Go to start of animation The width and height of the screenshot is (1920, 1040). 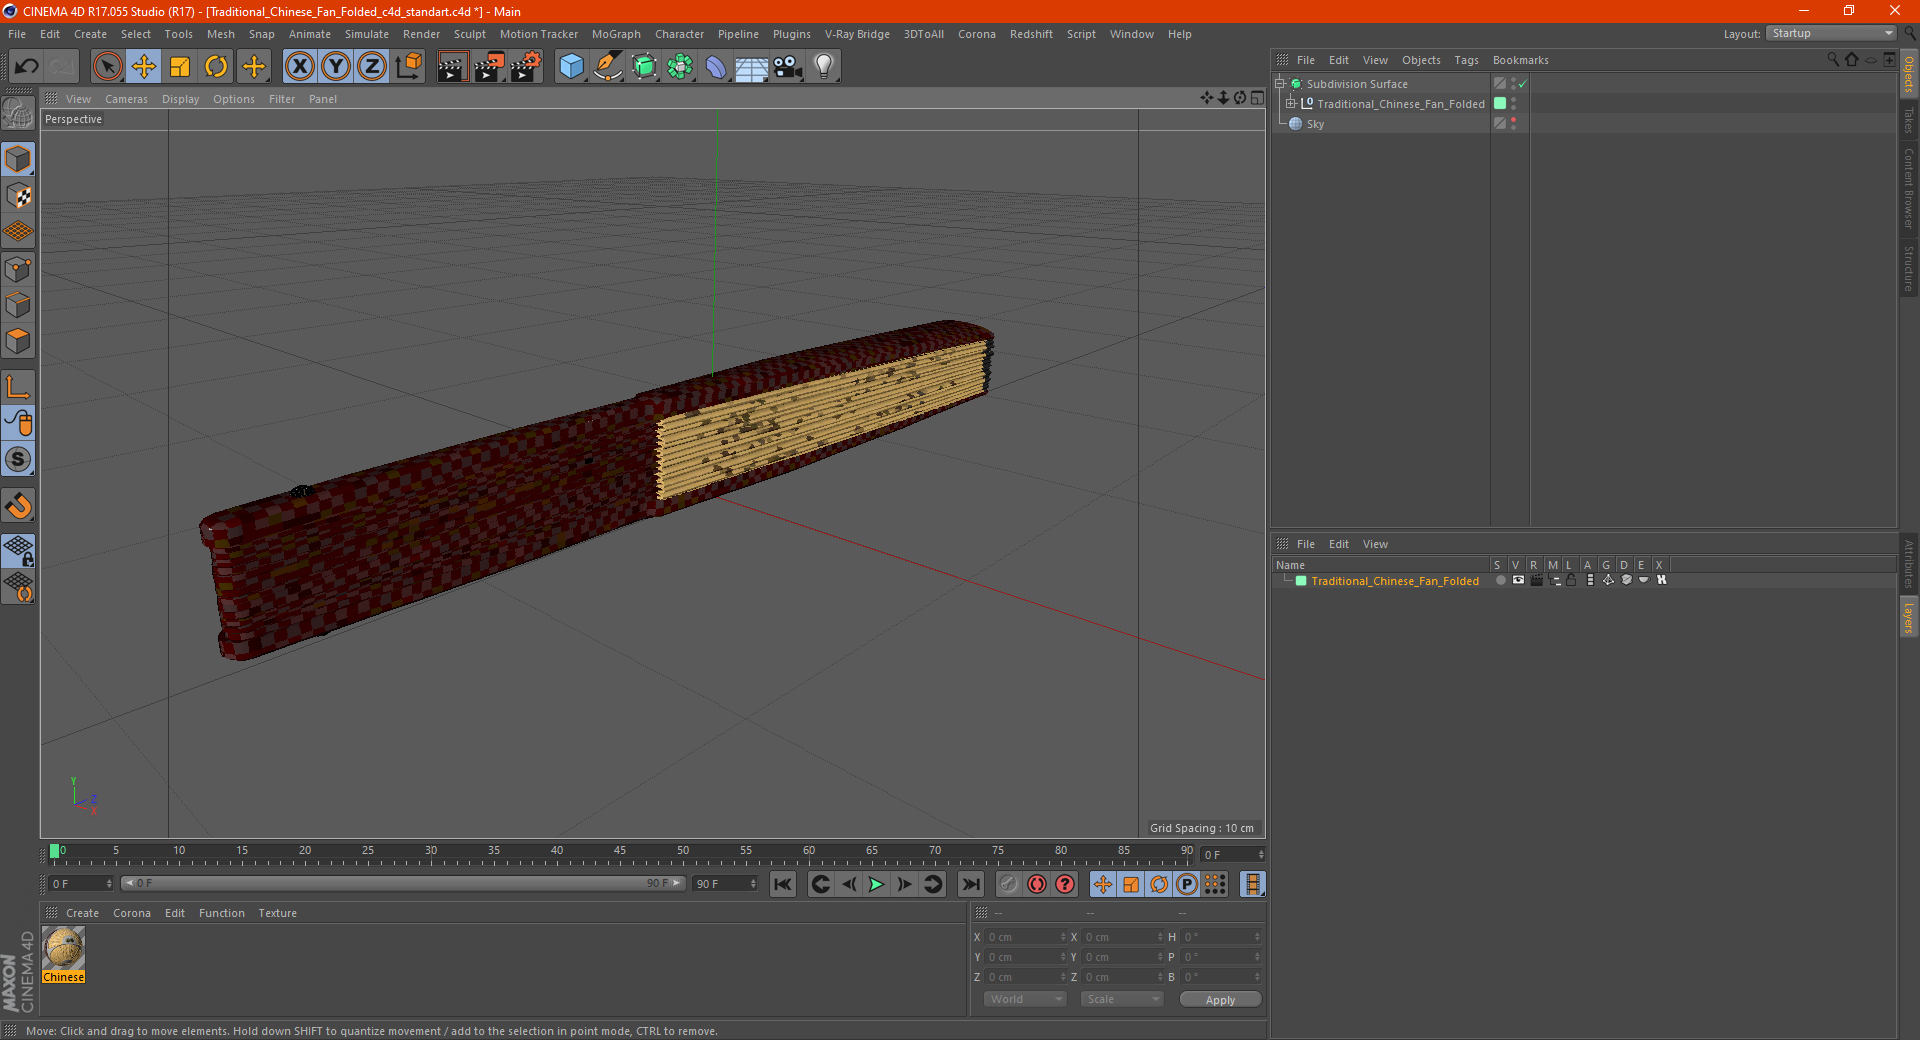coord(783,884)
